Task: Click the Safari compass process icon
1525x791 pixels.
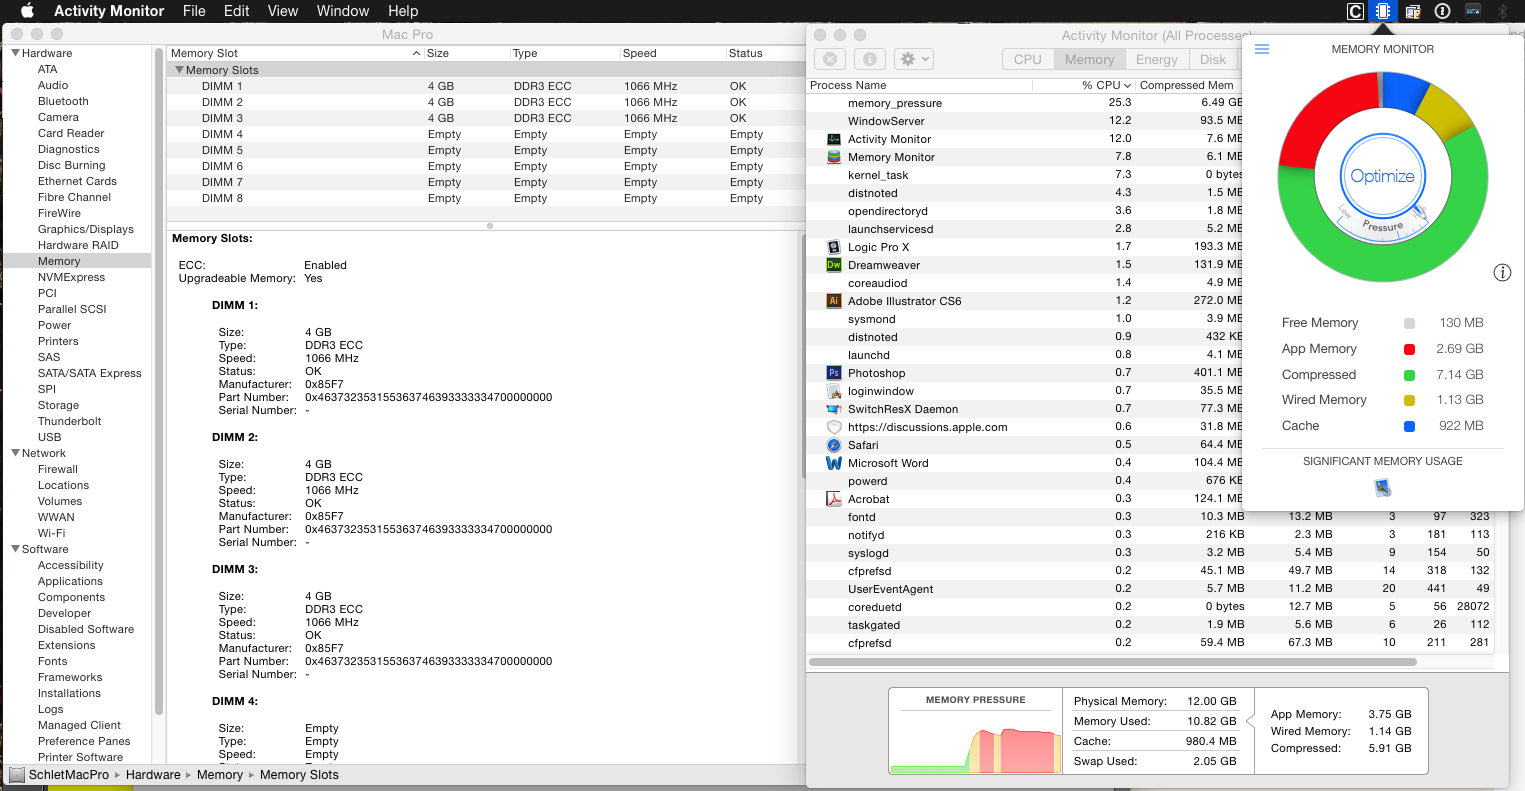Action: pos(834,445)
